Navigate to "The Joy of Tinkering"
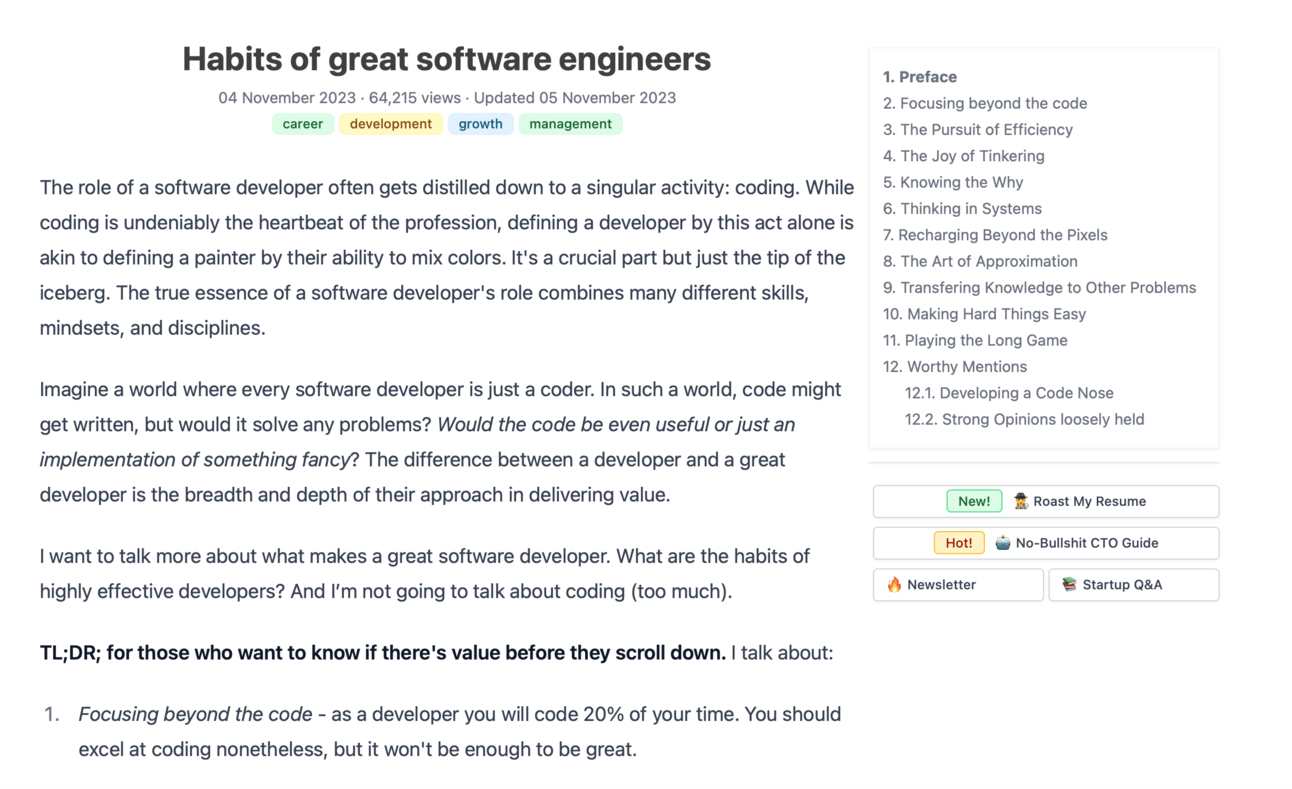This screenshot has height=789, width=1292. pyautogui.click(x=964, y=156)
